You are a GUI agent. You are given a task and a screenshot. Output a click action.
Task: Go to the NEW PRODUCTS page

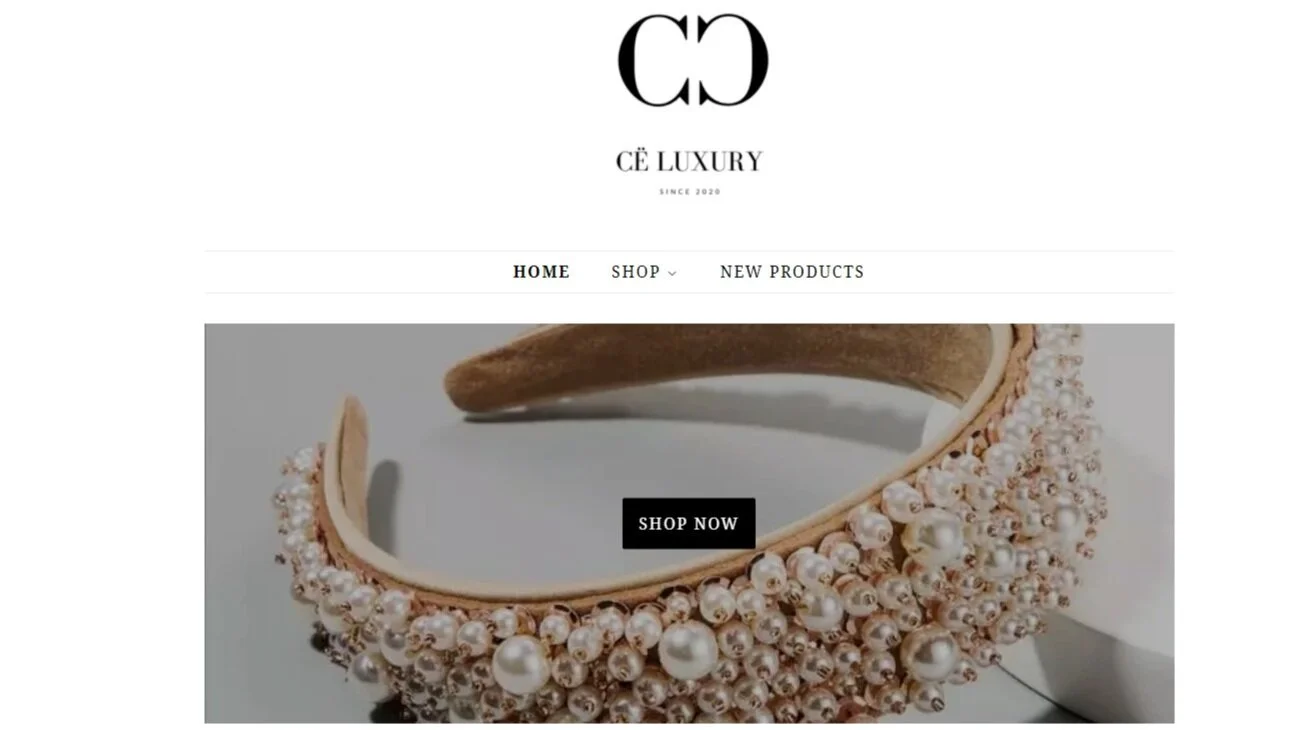[x=792, y=272]
